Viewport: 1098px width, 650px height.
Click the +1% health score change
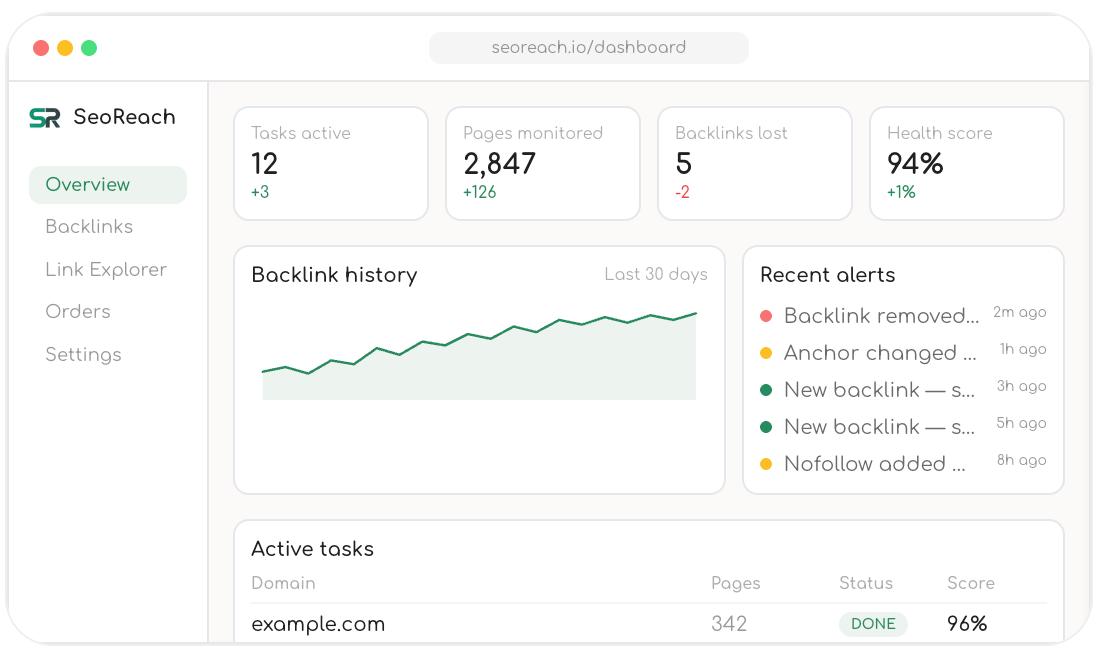click(x=901, y=192)
